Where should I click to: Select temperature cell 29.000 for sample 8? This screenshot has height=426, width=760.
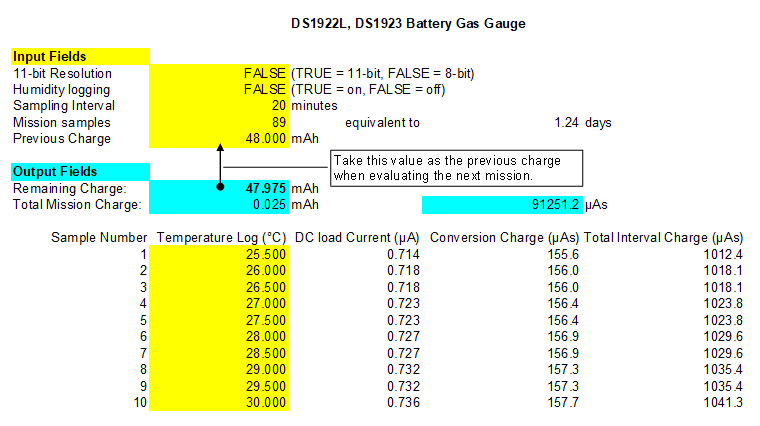click(219, 369)
